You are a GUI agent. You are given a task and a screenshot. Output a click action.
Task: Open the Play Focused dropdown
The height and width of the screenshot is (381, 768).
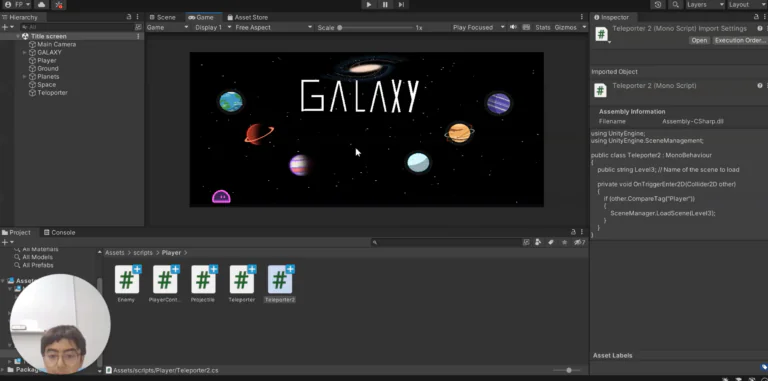click(478, 27)
